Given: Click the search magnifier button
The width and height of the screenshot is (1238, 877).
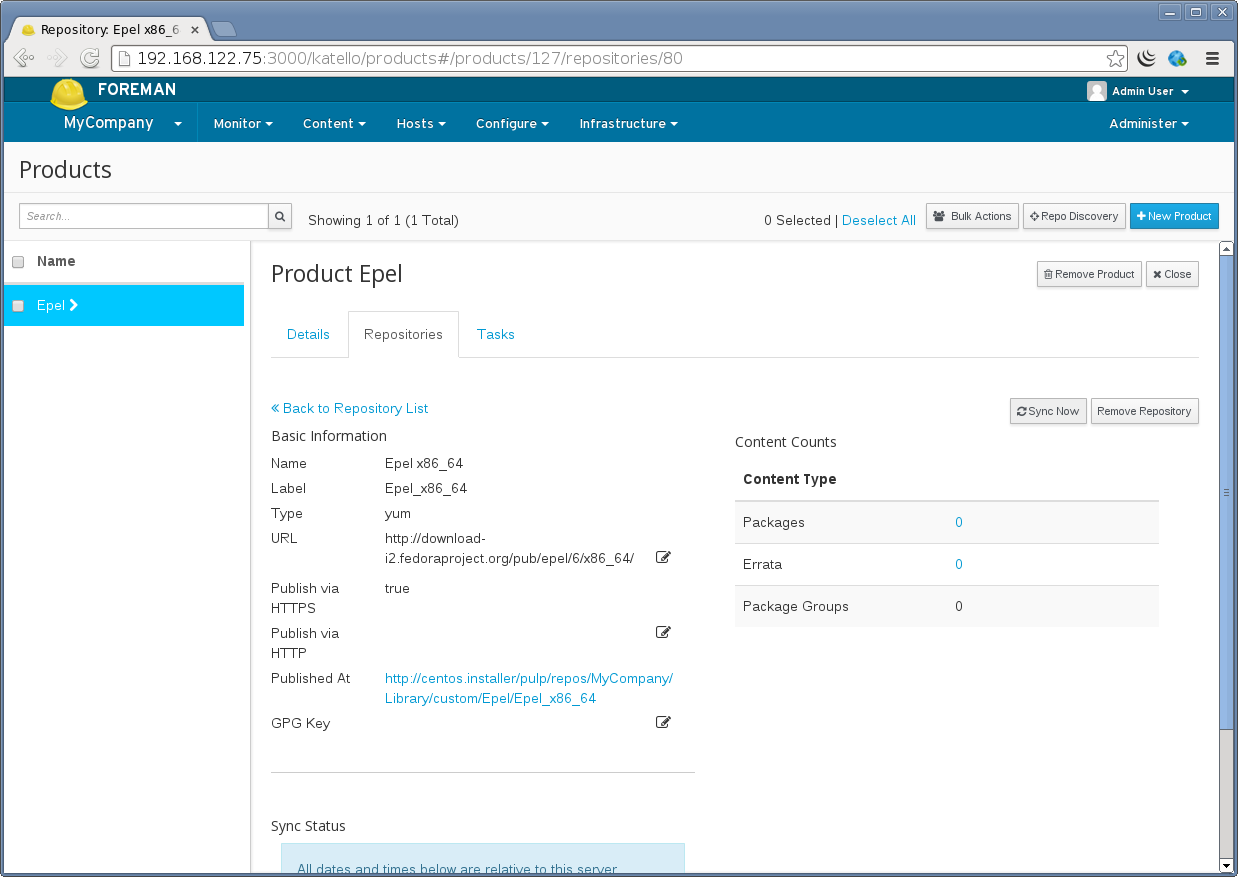Looking at the screenshot, I should (x=280, y=216).
